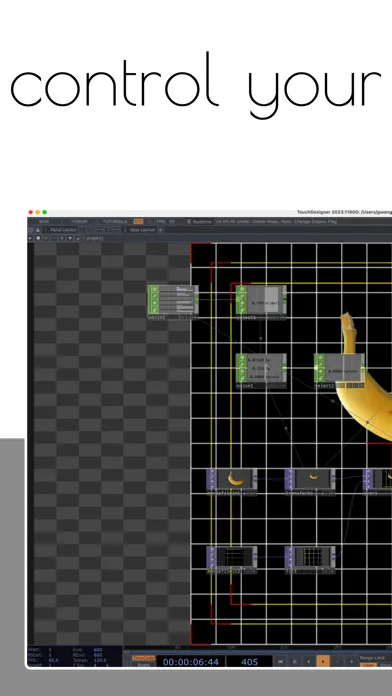Click the 00:00:06:44 timecode field
This screenshot has width=392, height=696.
pyautogui.click(x=190, y=662)
